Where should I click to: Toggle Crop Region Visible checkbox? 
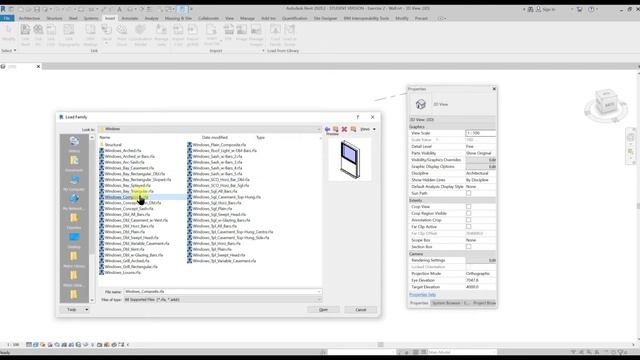tap(469, 213)
